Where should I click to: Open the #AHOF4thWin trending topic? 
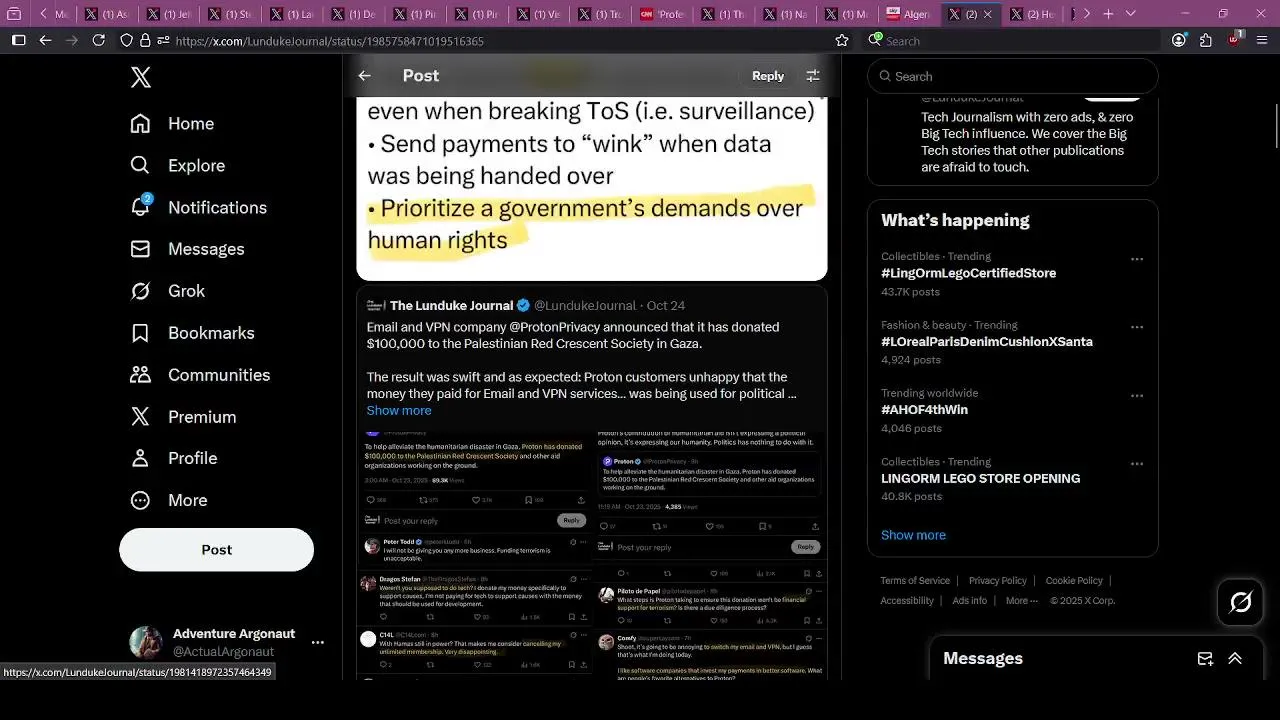(x=924, y=410)
